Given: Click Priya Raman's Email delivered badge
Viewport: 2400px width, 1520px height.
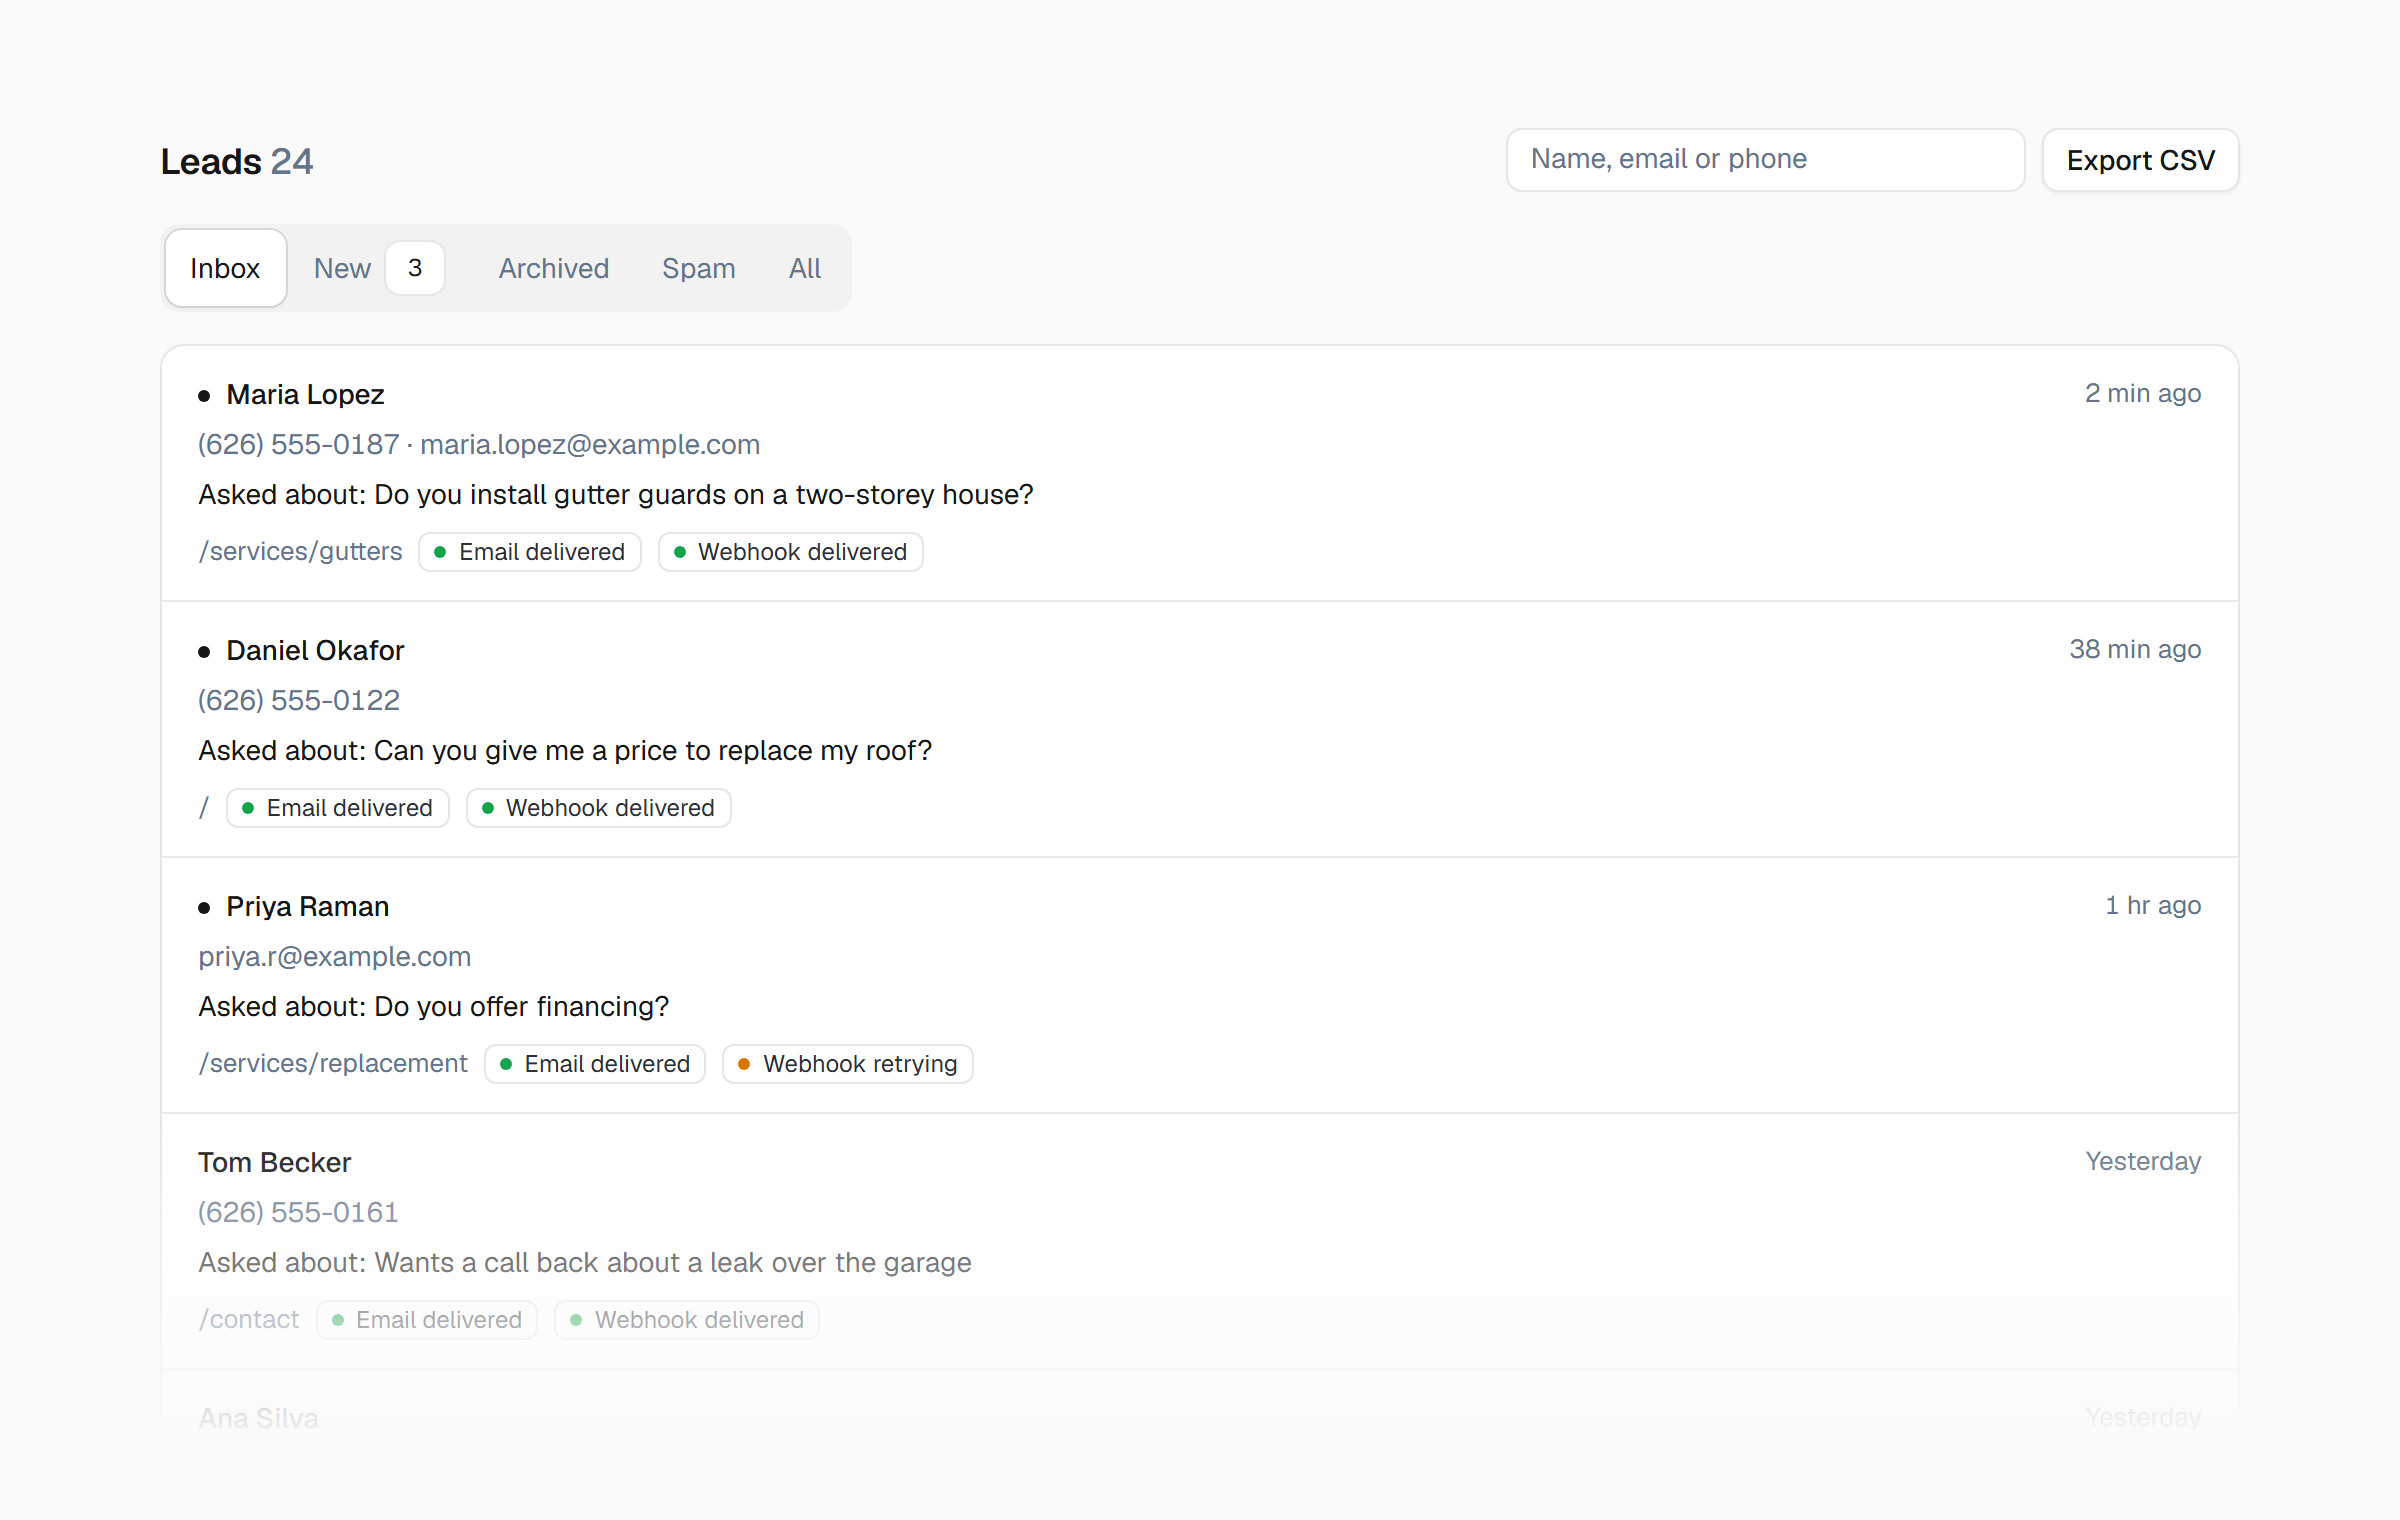Looking at the screenshot, I should pyautogui.click(x=595, y=1064).
